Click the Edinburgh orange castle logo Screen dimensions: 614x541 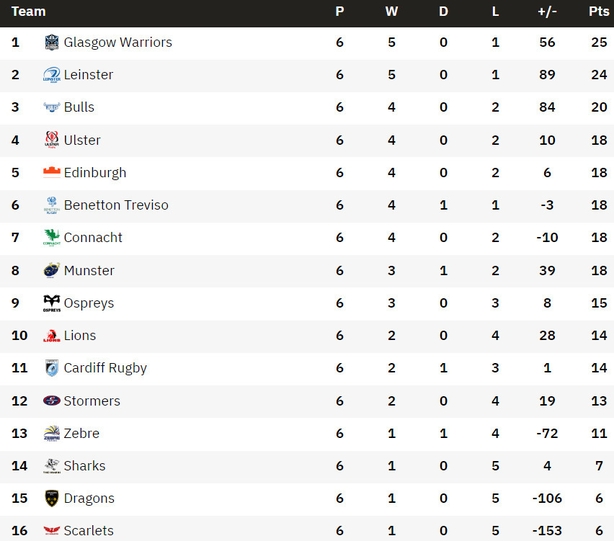[52, 172]
